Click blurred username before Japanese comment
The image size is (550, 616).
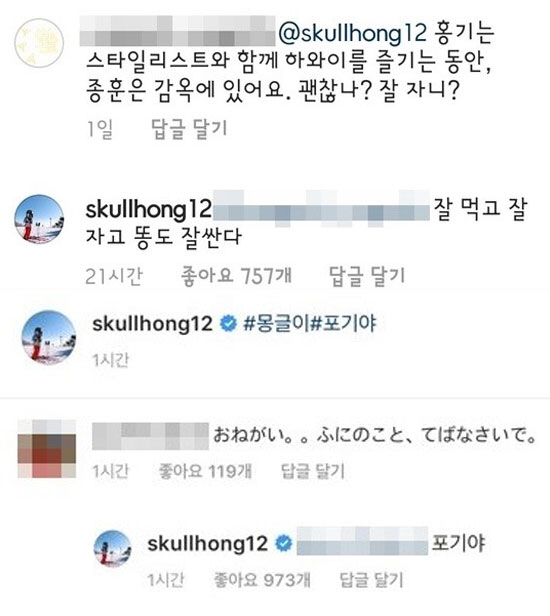tap(150, 436)
